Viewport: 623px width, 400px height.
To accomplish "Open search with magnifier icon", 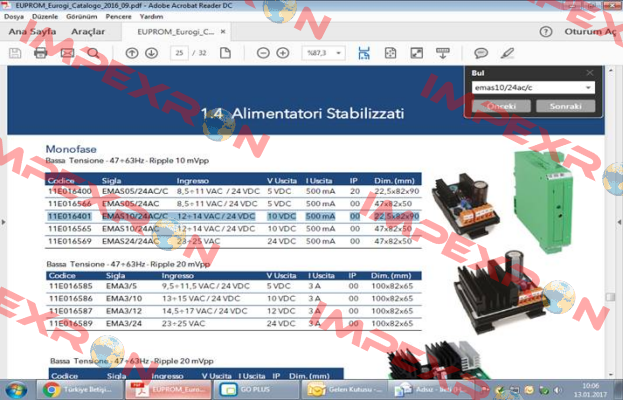I will pyautogui.click(x=93, y=53).
